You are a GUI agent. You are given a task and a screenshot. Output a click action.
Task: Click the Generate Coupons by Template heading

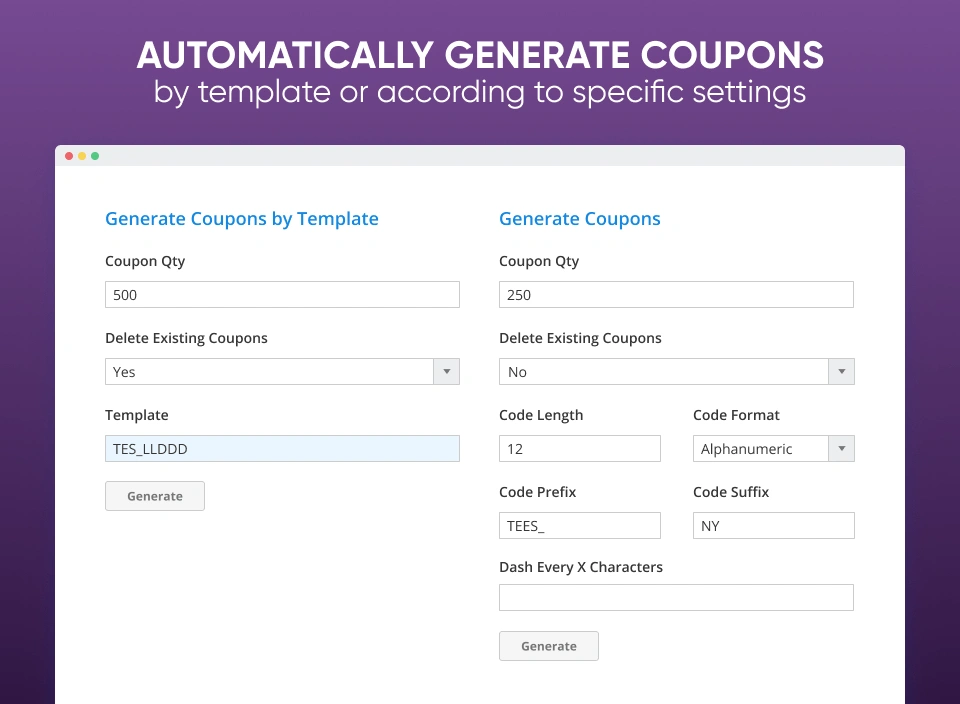241,218
